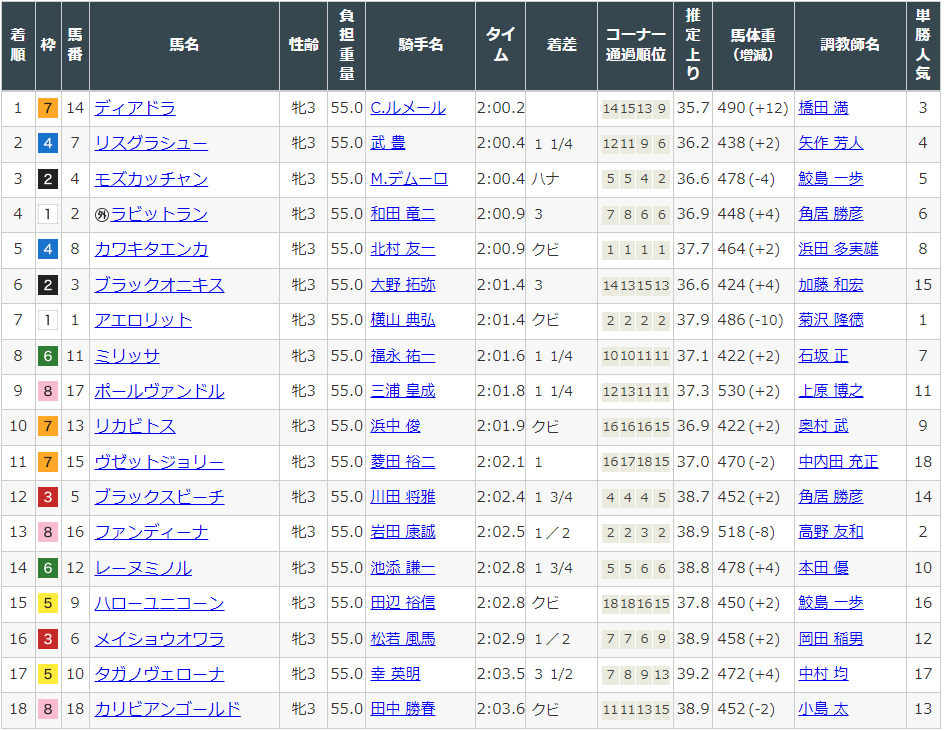Open trainer 鮫島 一歩 in モズカッチャン row

pyautogui.click(x=831, y=178)
